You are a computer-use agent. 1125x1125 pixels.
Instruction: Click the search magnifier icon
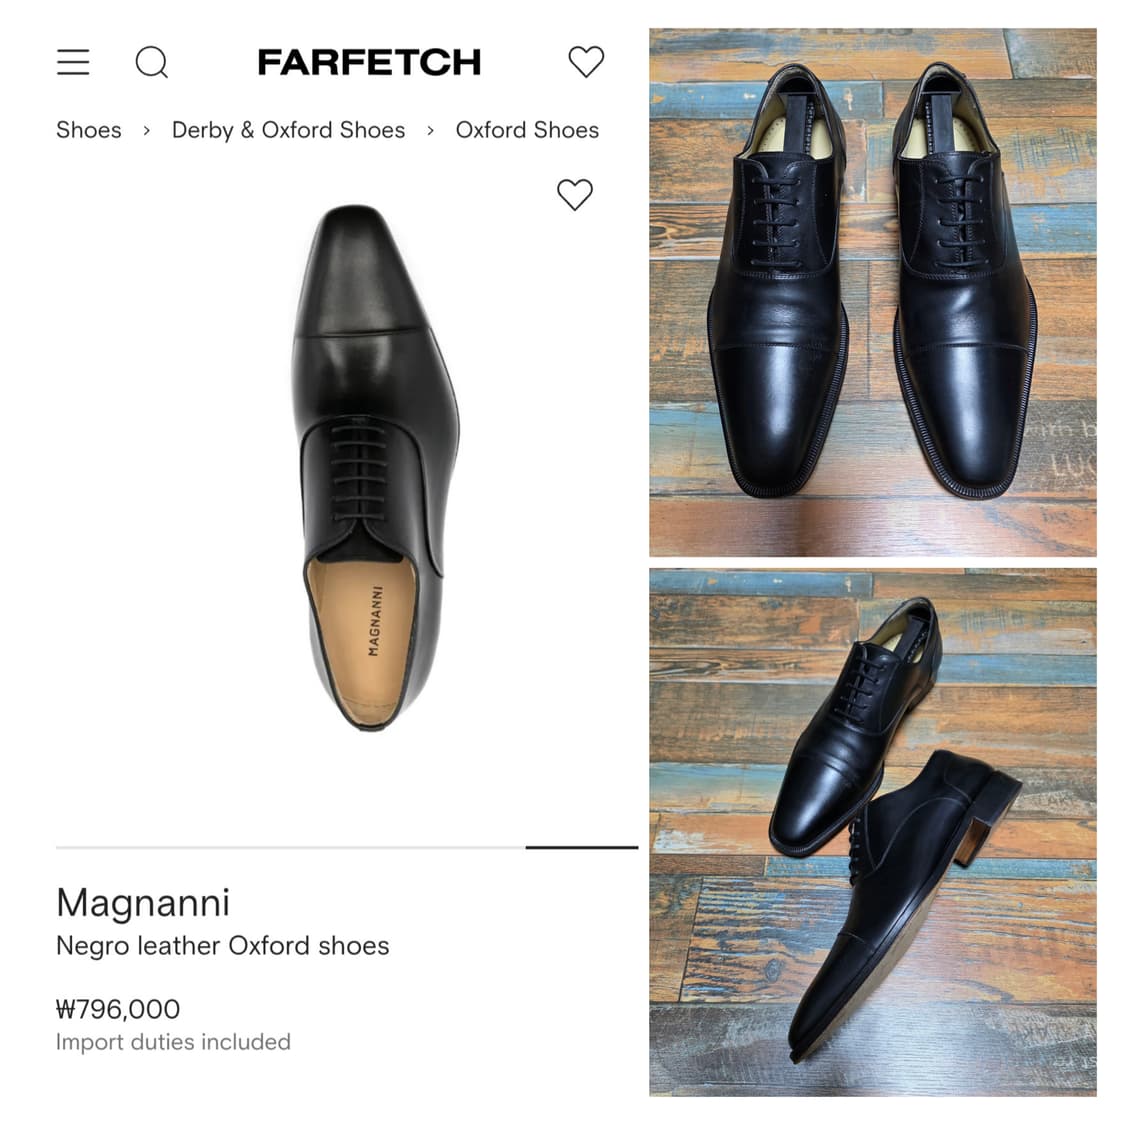151,62
